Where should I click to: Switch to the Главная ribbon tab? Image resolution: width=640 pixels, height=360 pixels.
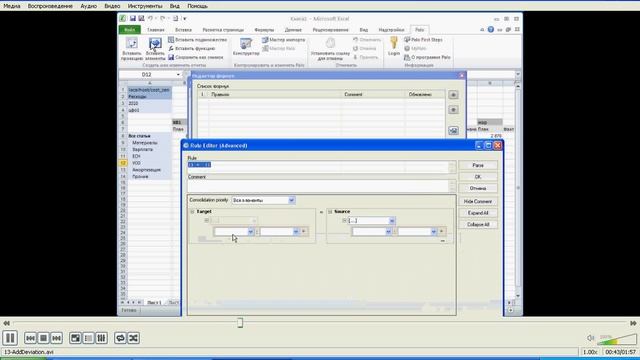click(156, 30)
